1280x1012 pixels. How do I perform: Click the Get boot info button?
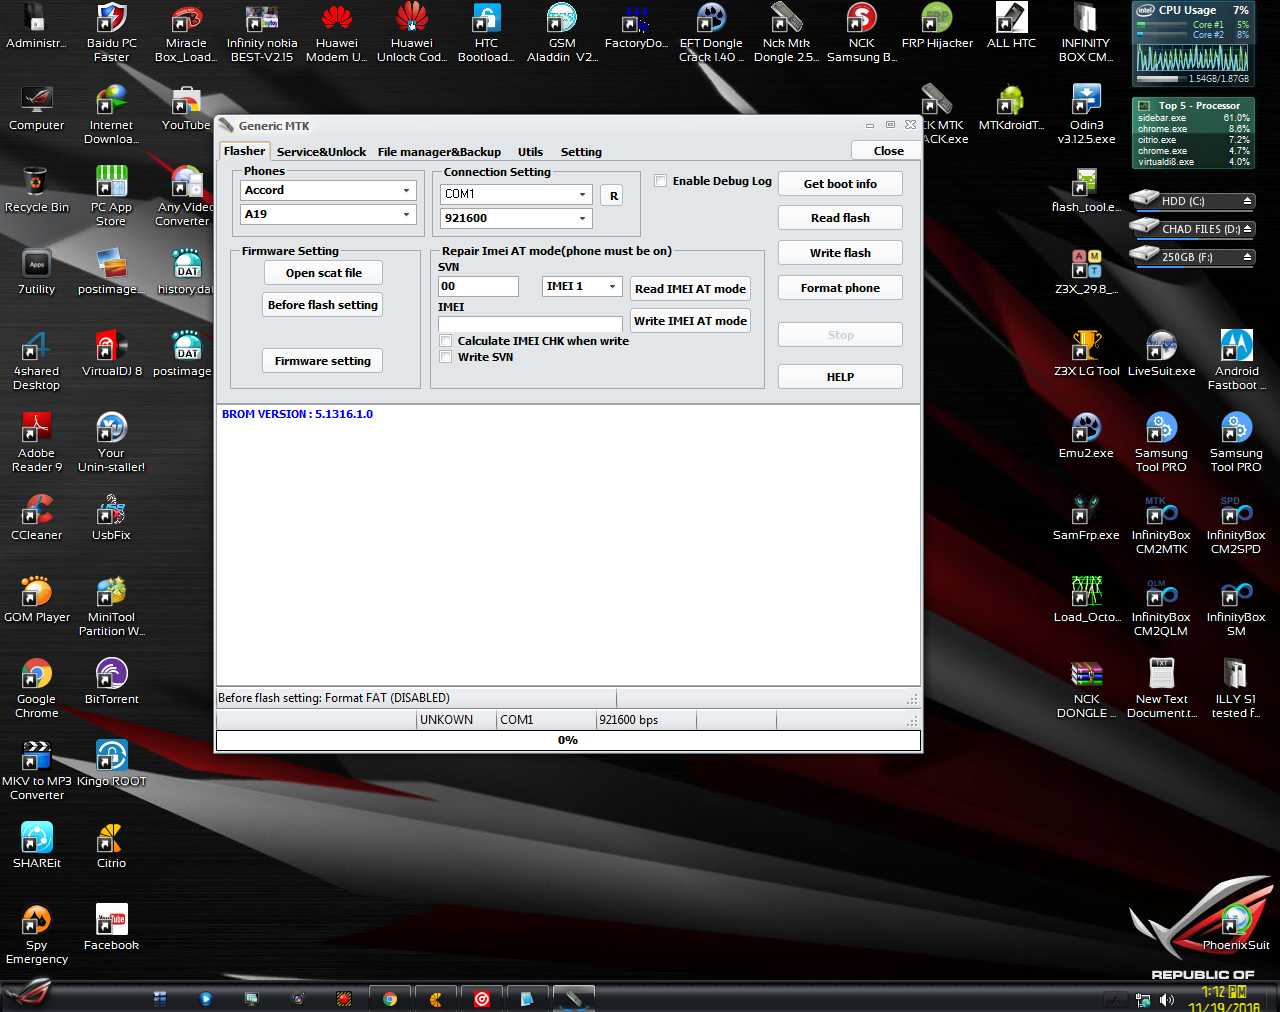coord(840,184)
